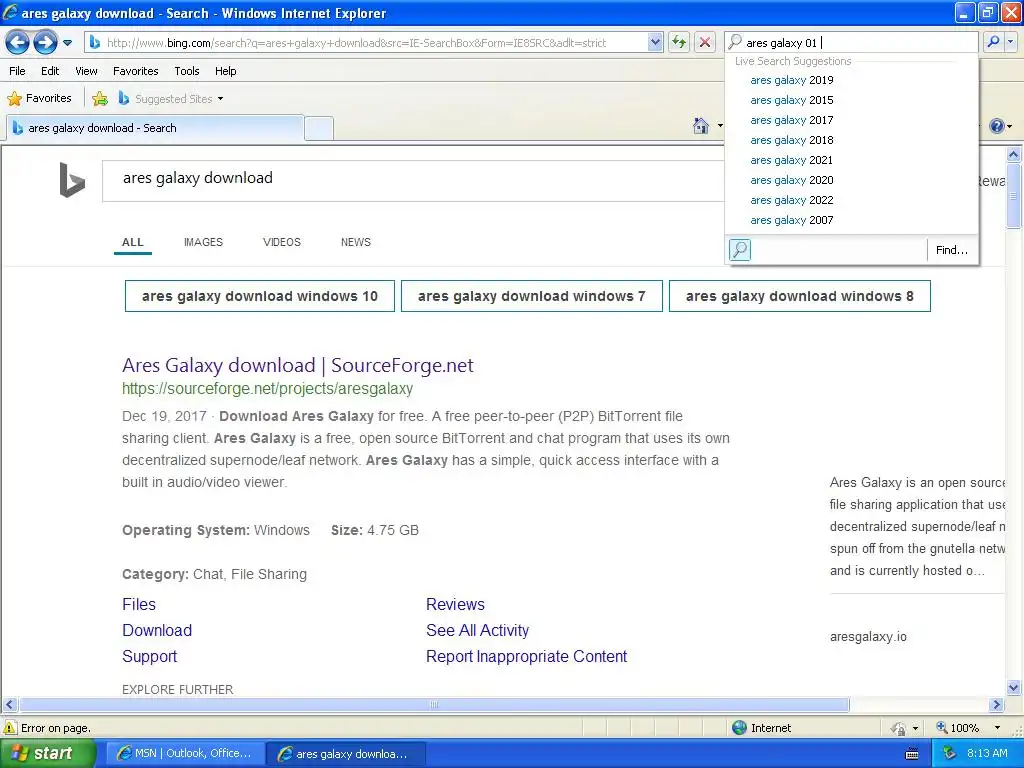This screenshot has width=1024, height=768.
Task: Select suggestion 'ares galaxy 2018'
Action: (x=792, y=140)
